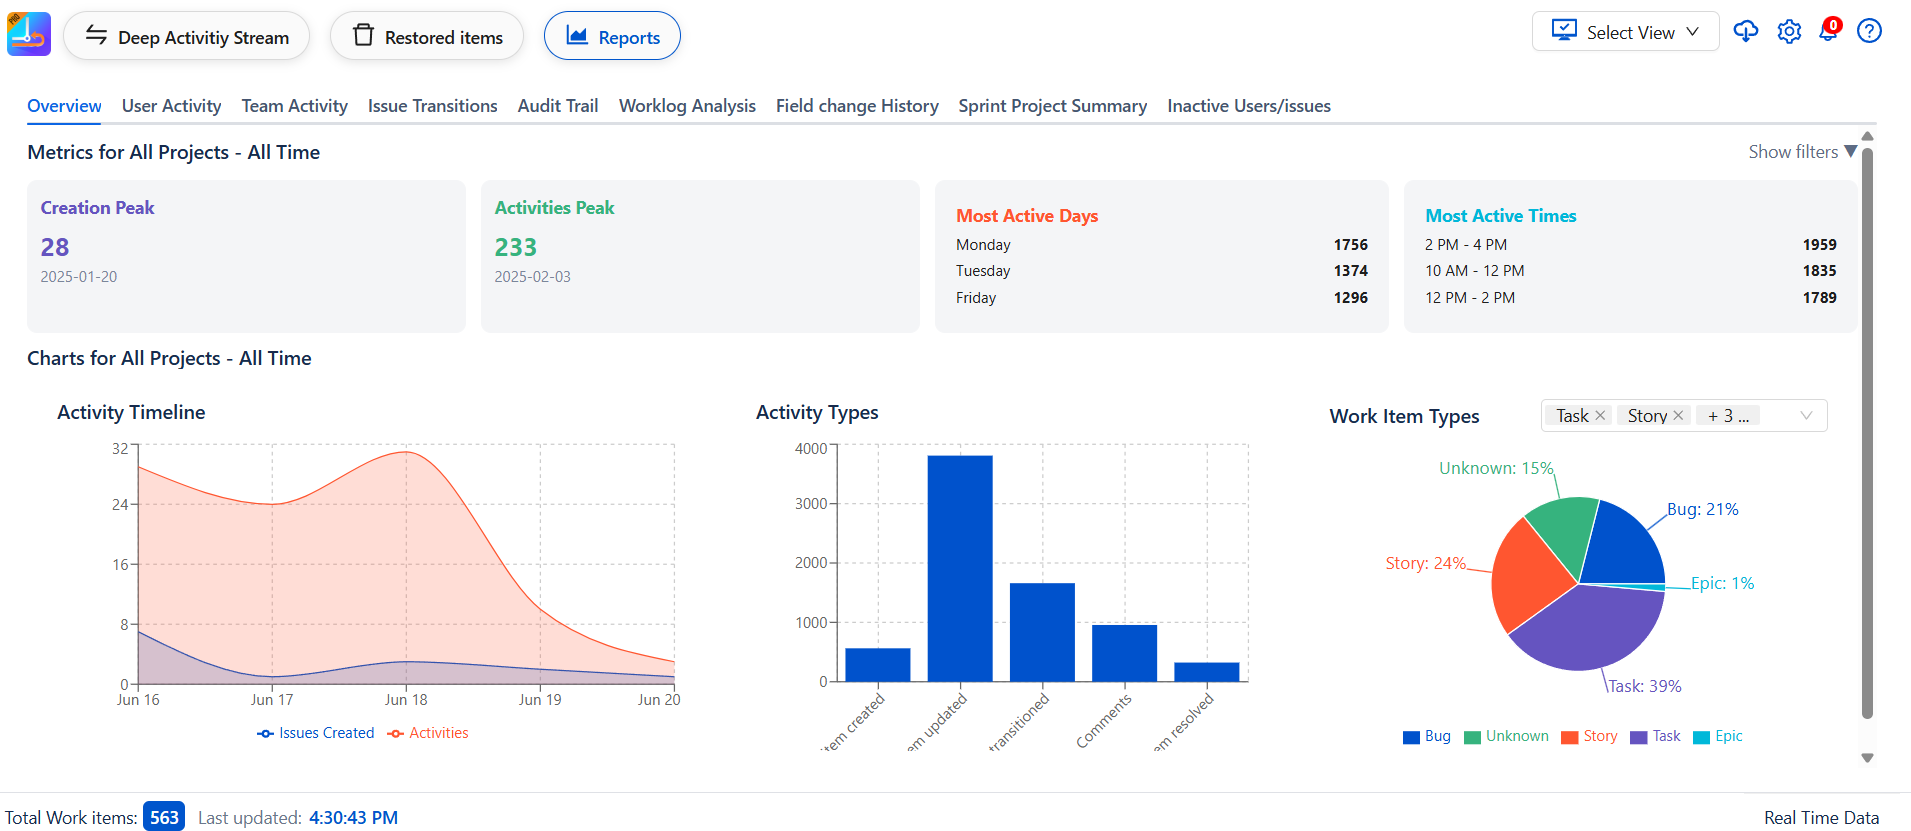Viewport: 1911px width, 831px height.
Task: Expand the Select View dropdown
Action: 1625,32
